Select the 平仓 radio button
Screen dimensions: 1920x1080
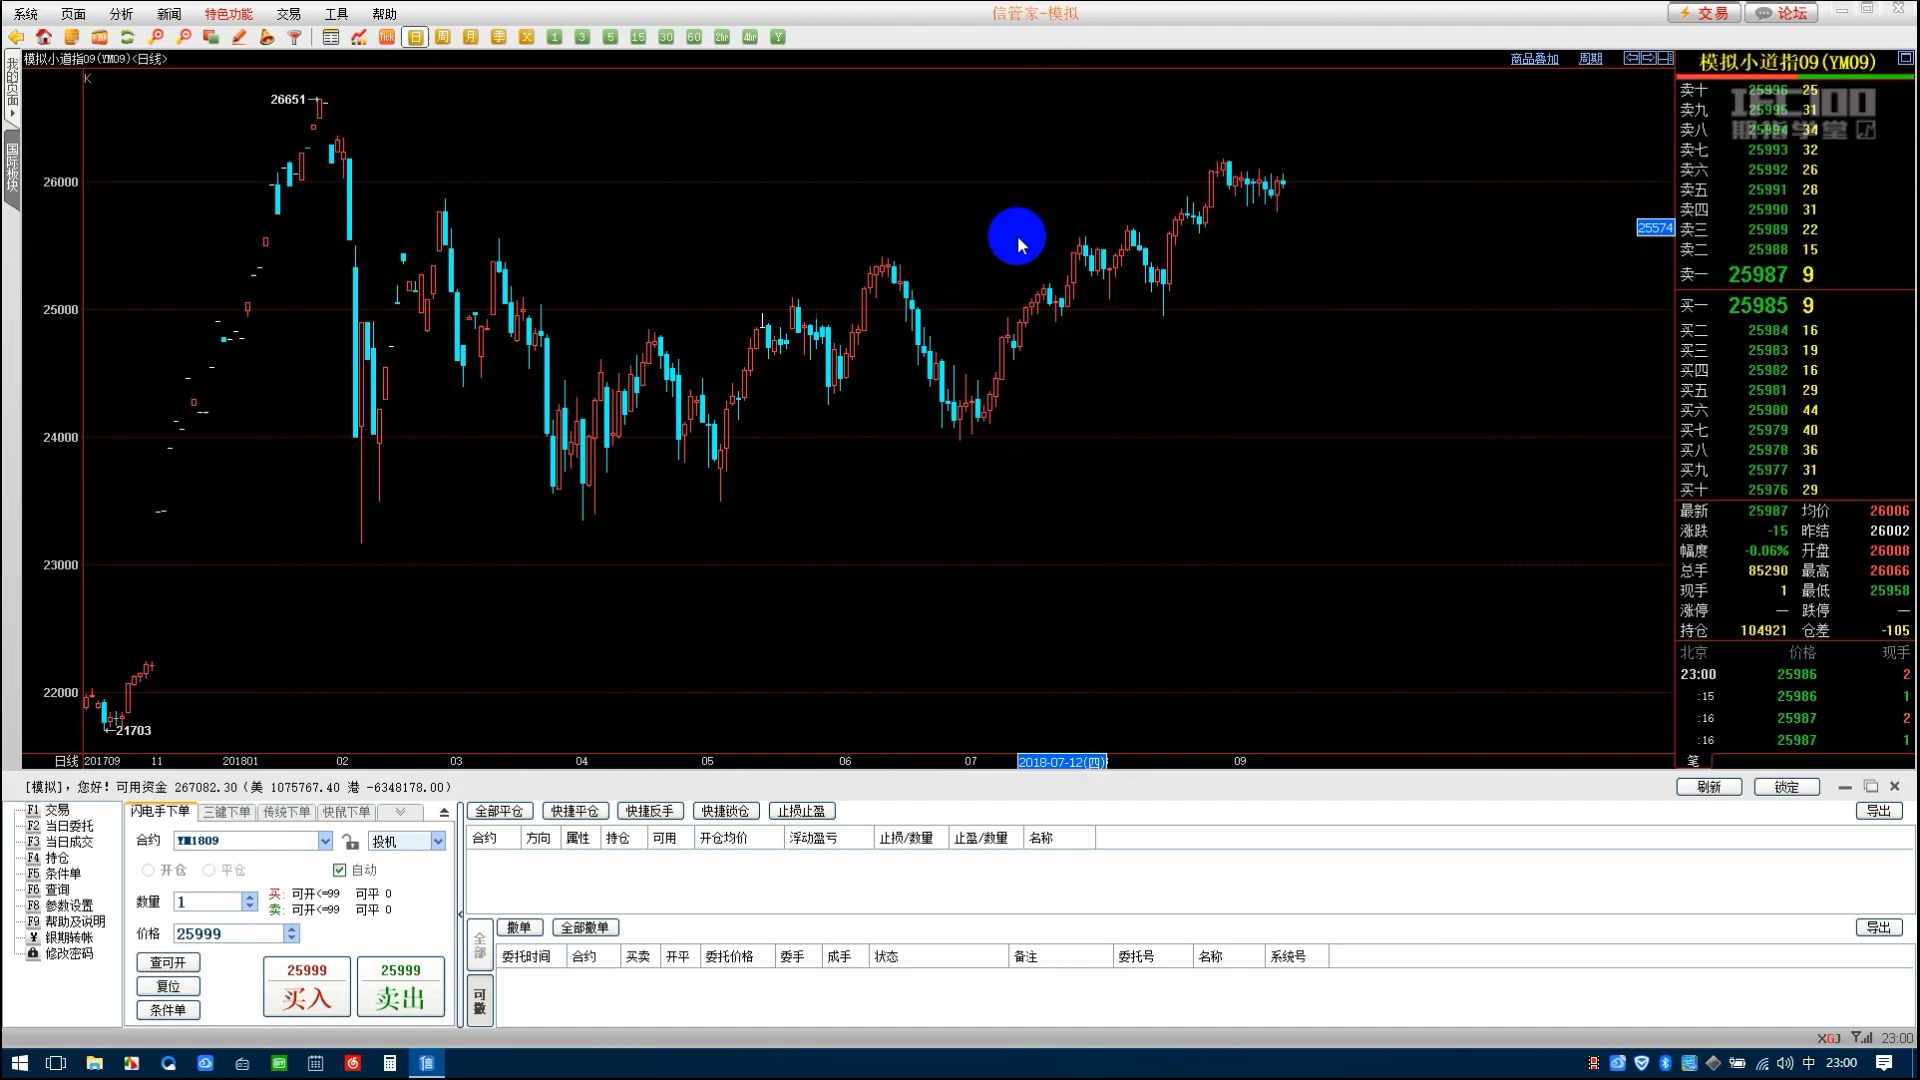209,870
